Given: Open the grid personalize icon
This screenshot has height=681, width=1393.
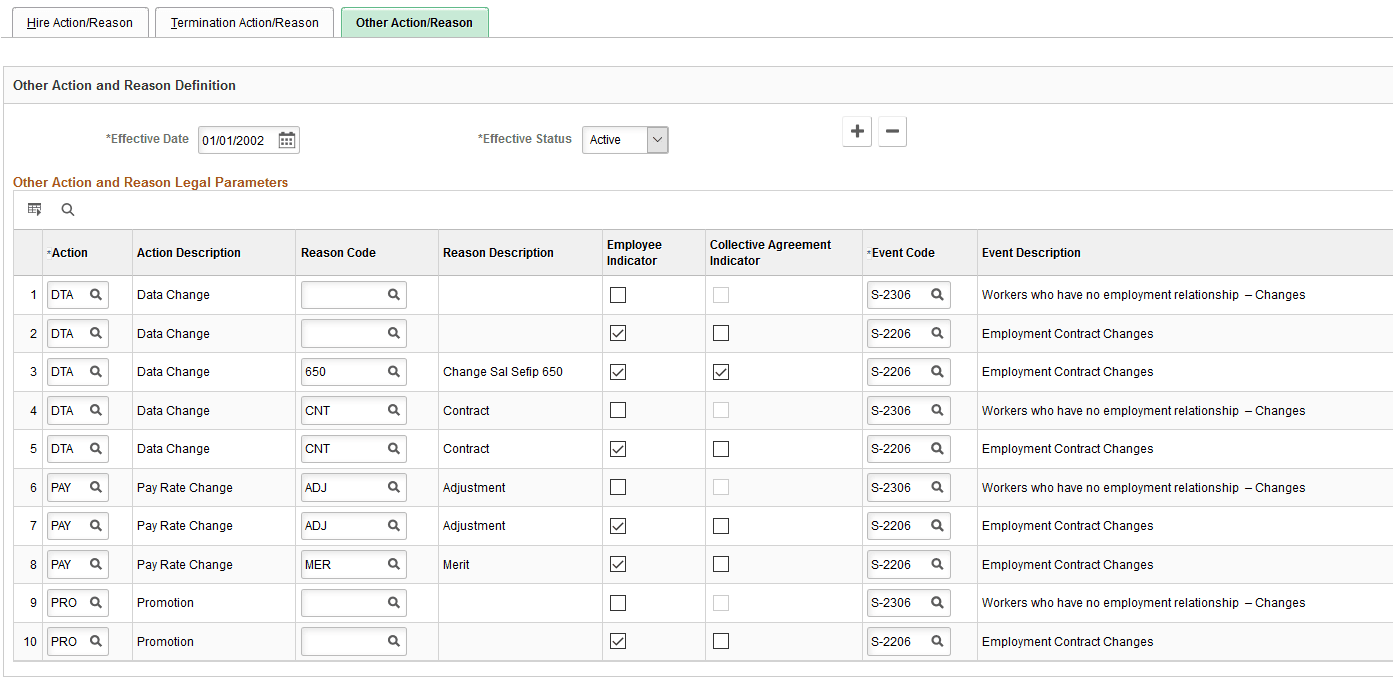Looking at the screenshot, I should point(35,210).
